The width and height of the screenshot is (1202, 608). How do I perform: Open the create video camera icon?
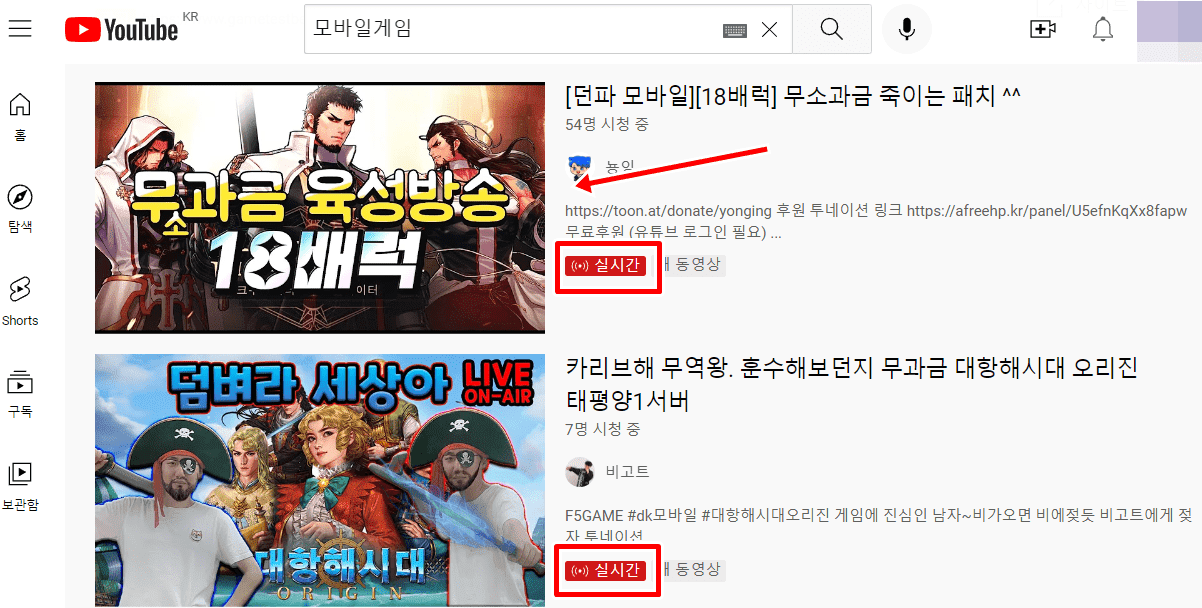[x=1042, y=29]
